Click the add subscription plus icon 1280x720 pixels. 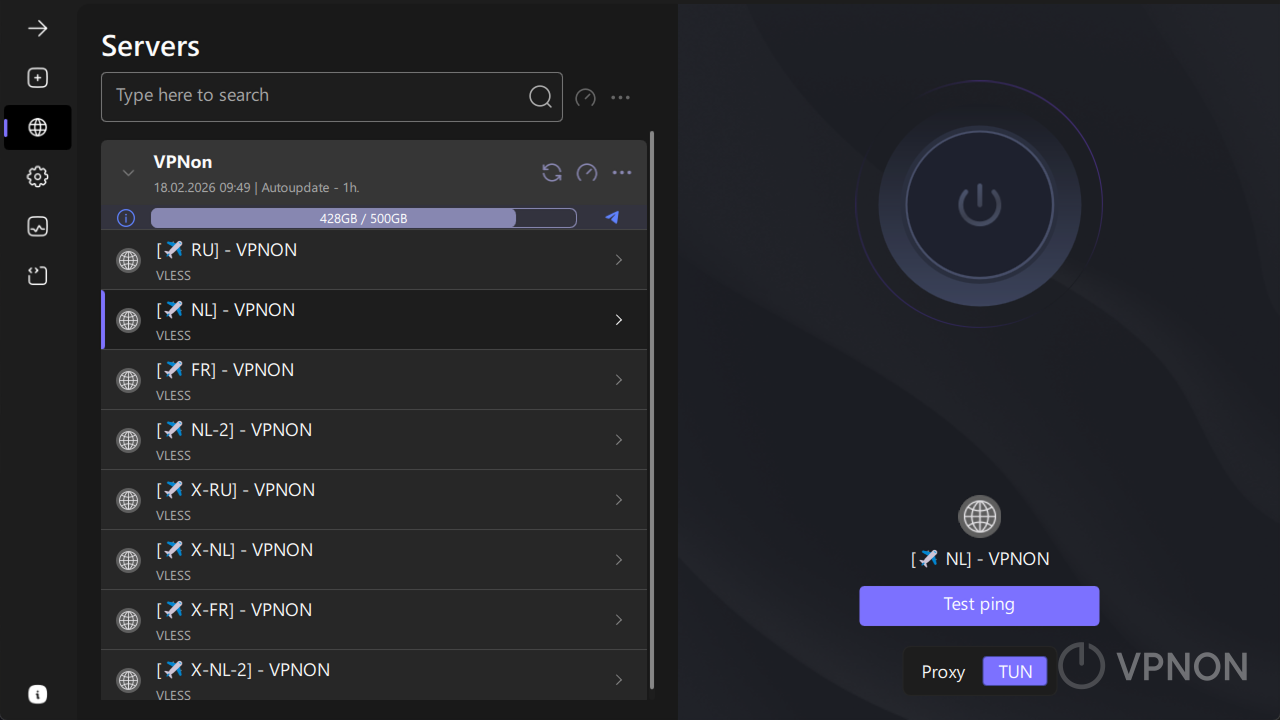37,77
